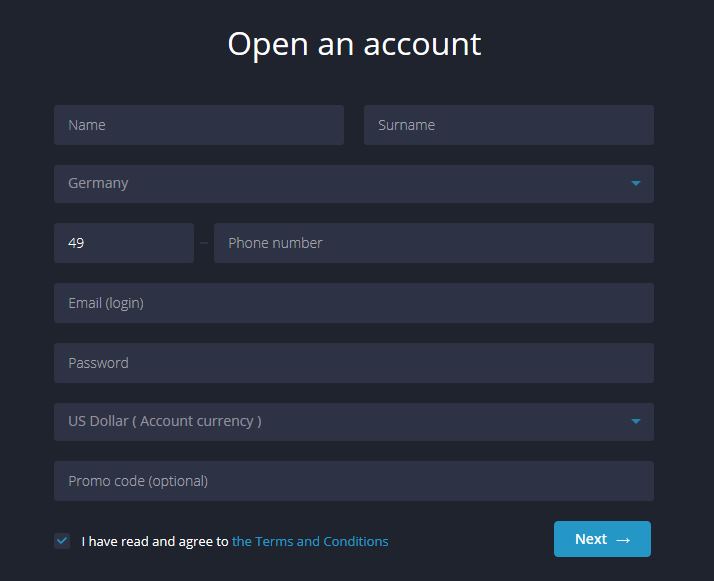This screenshot has height=581, width=714.
Task: Select the 'Germany' text in the country field
Action: 98,183
